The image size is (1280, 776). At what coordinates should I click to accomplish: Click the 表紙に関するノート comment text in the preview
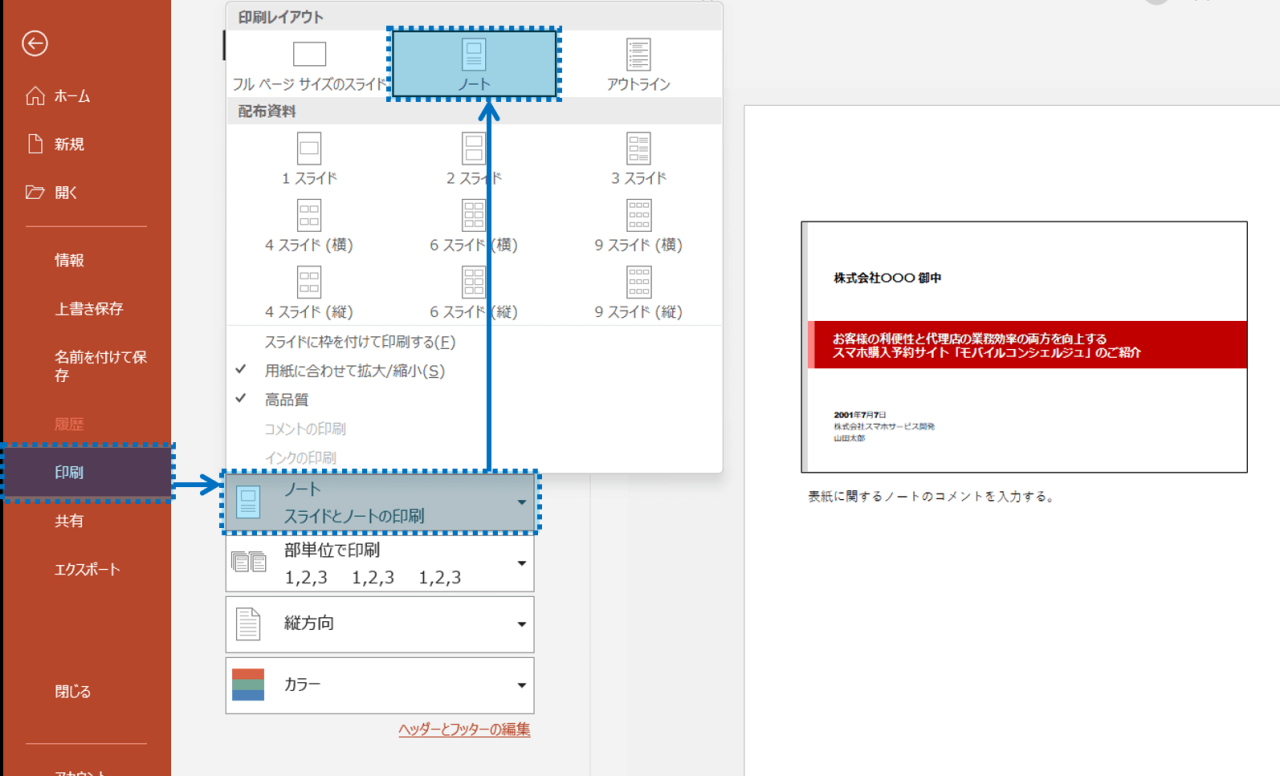(x=932, y=495)
